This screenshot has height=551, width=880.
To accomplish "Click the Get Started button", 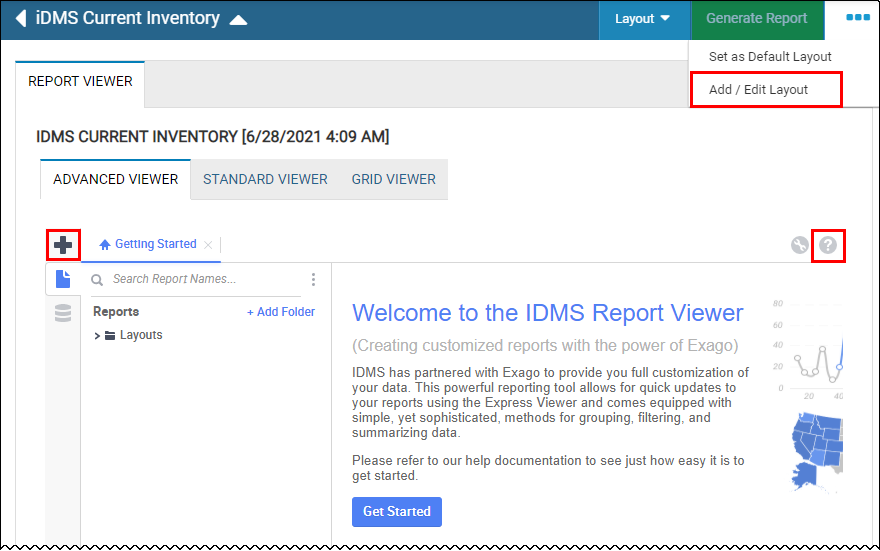I will [397, 512].
